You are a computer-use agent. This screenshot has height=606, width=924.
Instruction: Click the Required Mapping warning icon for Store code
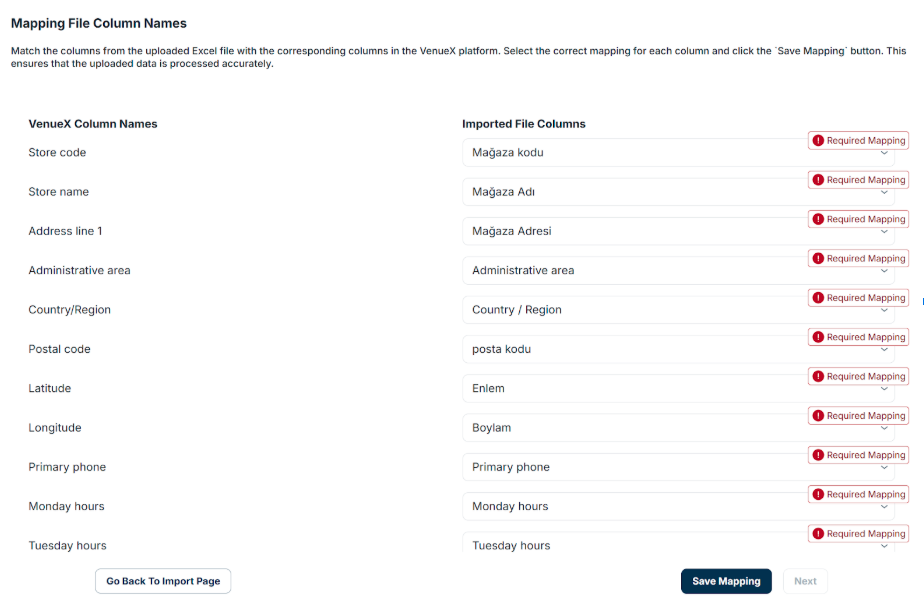[x=818, y=140]
